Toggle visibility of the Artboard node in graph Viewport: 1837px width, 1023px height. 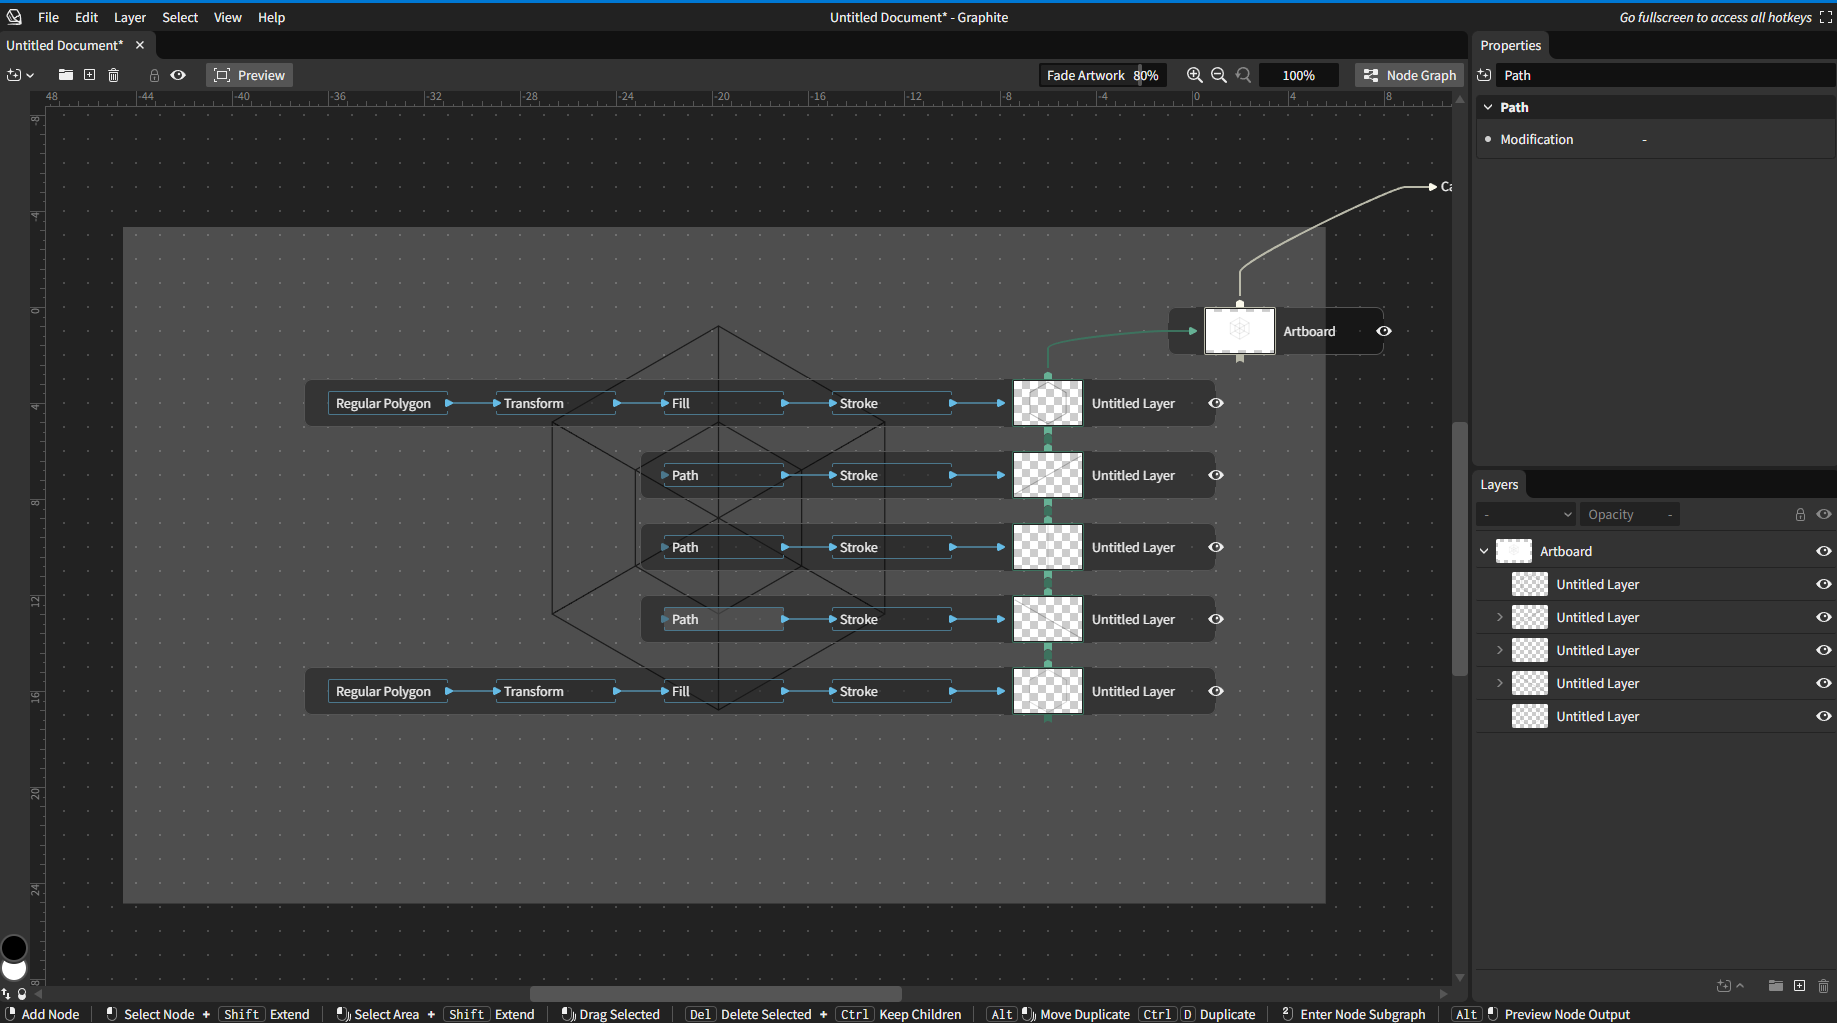pos(1384,331)
